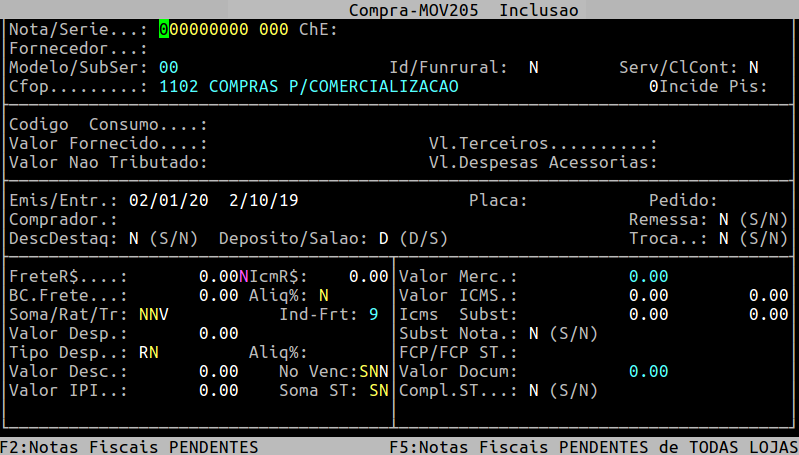799x455 pixels.
Task: Change the Deposito/Salao D/S selection
Action: tap(383, 239)
